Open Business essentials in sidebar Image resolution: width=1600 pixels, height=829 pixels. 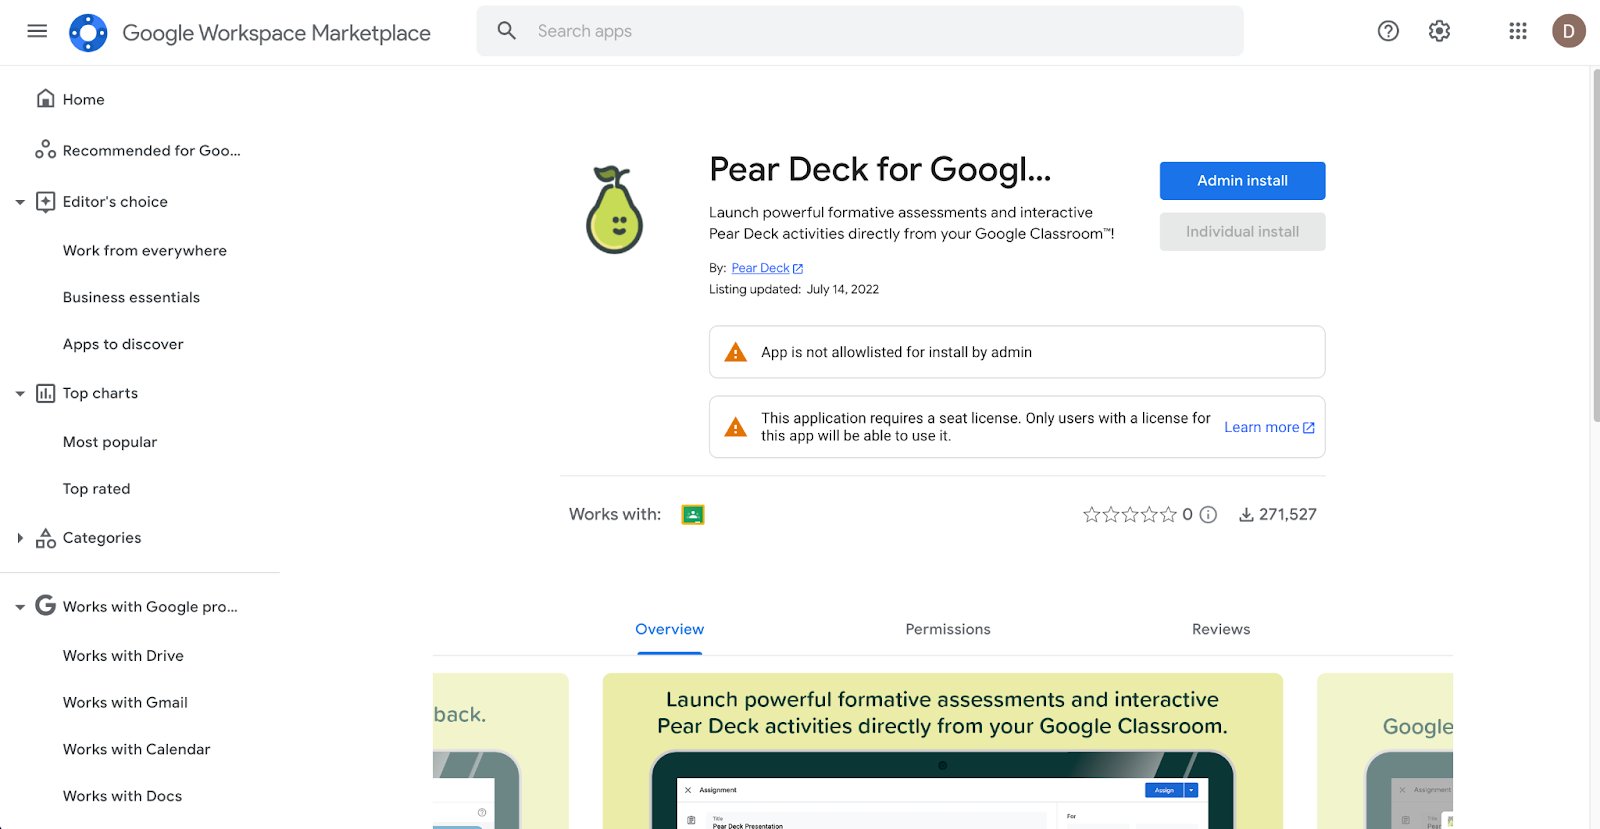(x=131, y=297)
